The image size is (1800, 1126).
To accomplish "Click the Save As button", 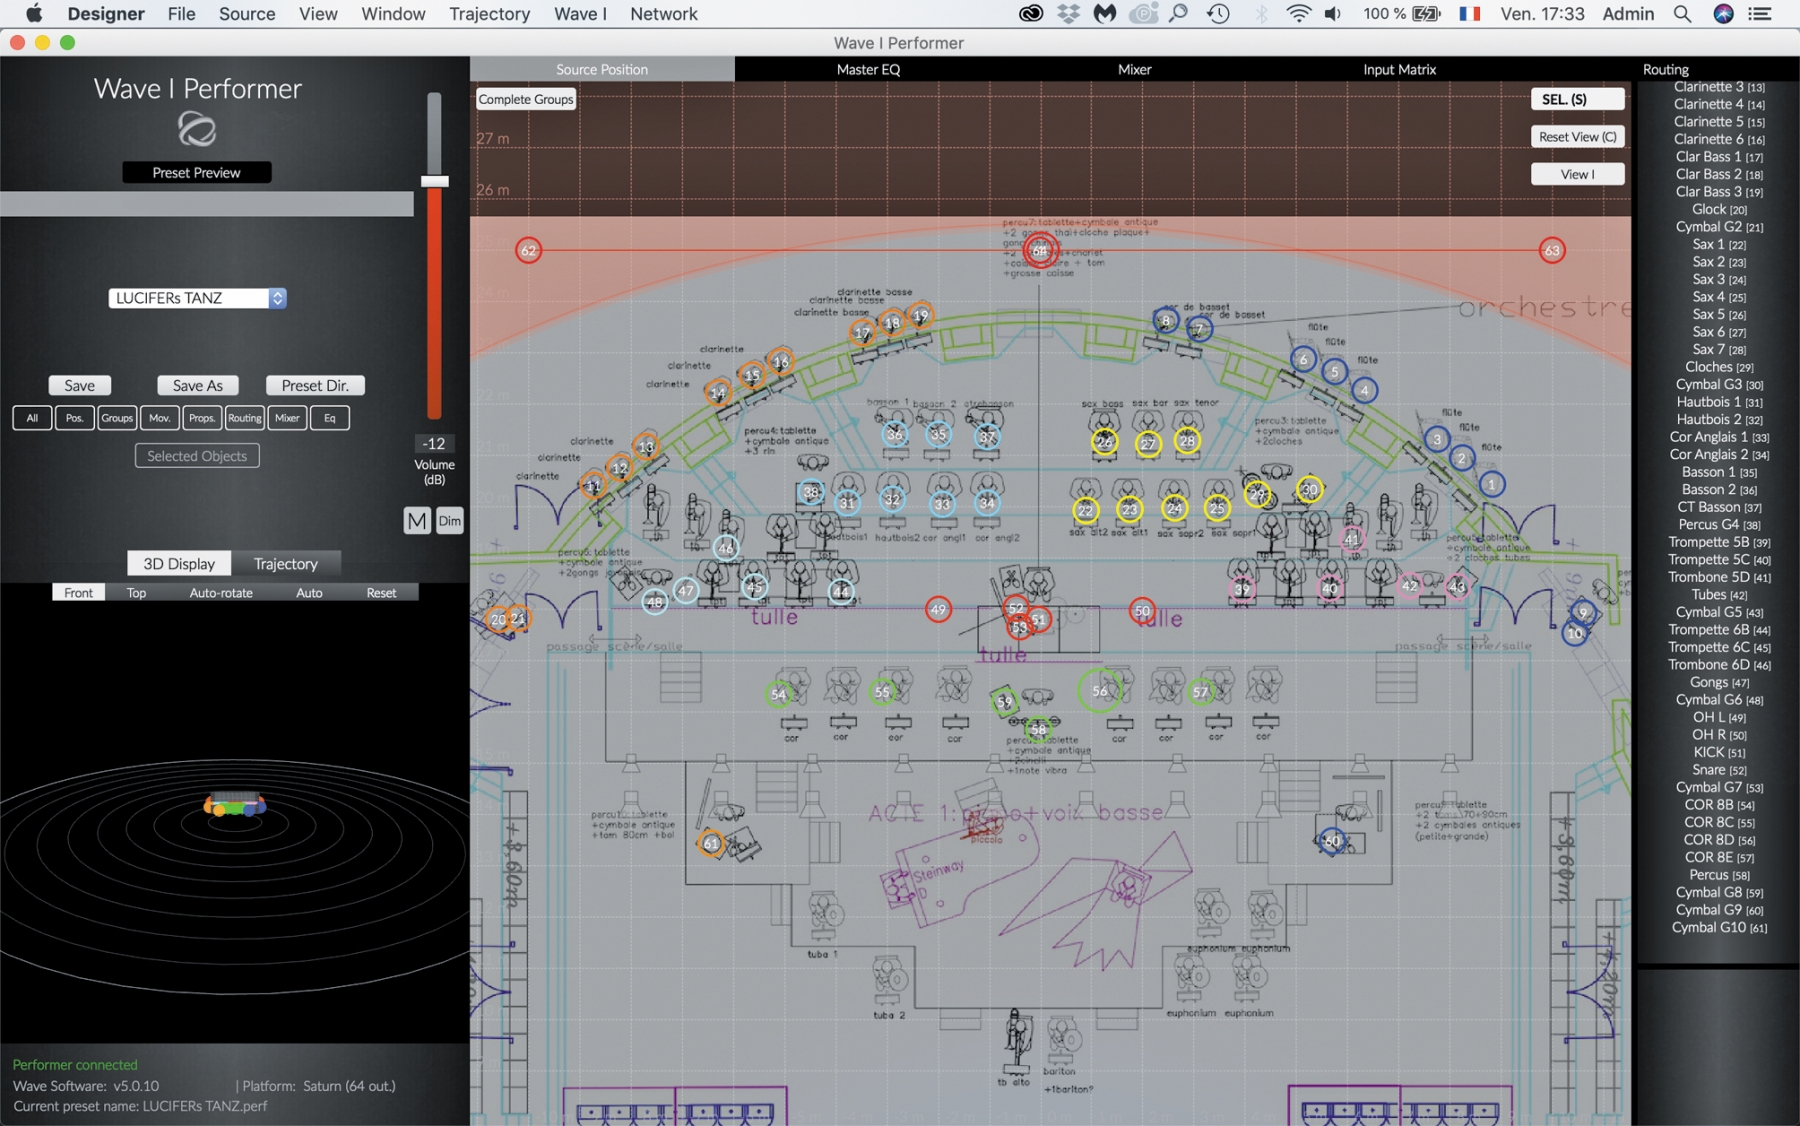I will pyautogui.click(x=197, y=385).
